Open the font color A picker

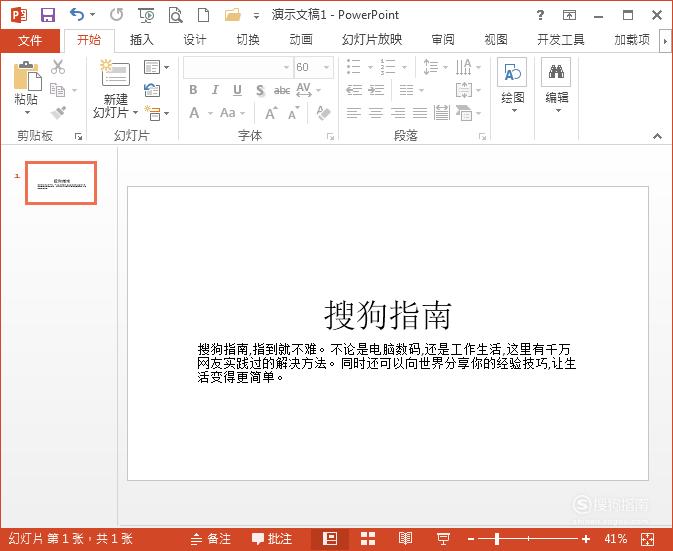[x=194, y=113]
